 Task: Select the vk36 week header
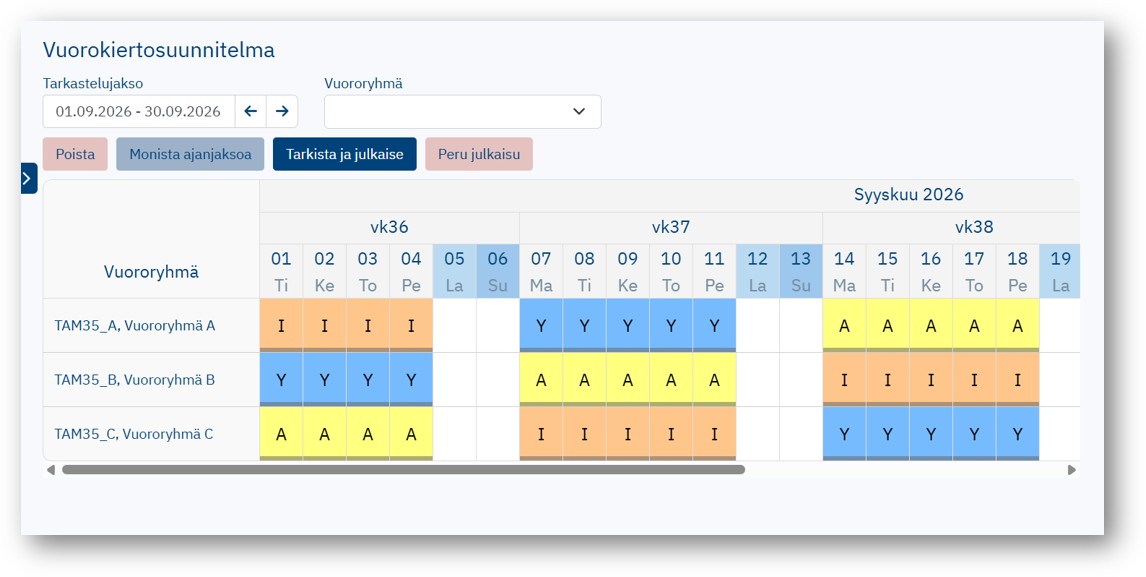[390, 227]
